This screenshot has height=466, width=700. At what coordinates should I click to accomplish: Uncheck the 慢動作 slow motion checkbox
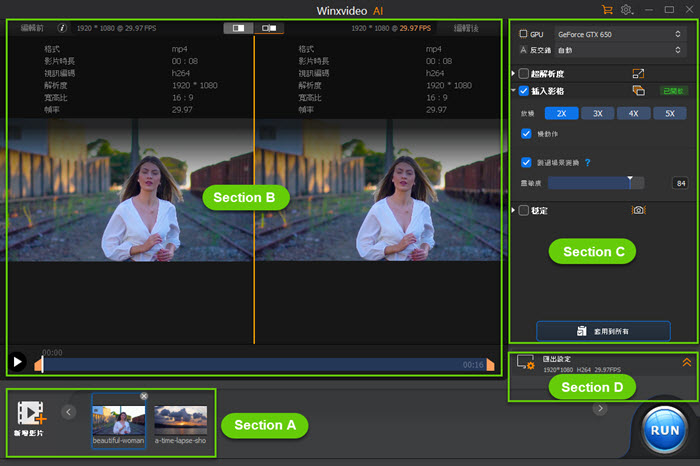point(526,133)
